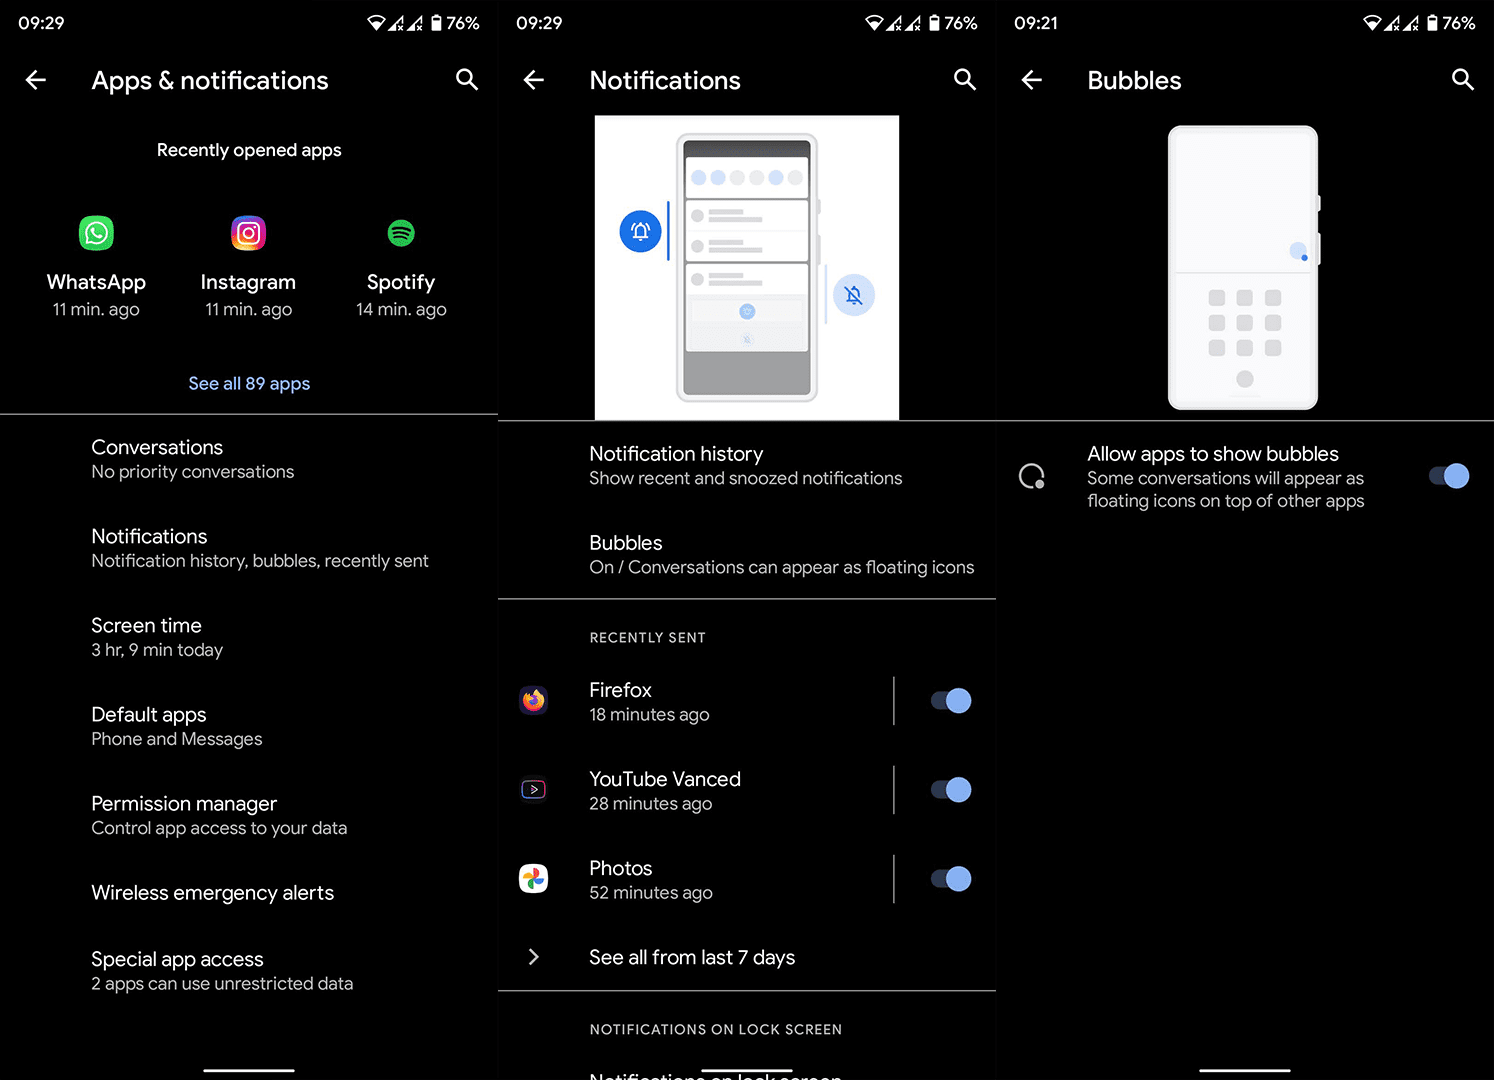The height and width of the screenshot is (1080, 1494).
Task: Open Default apps entry
Action: pyautogui.click(x=249, y=726)
